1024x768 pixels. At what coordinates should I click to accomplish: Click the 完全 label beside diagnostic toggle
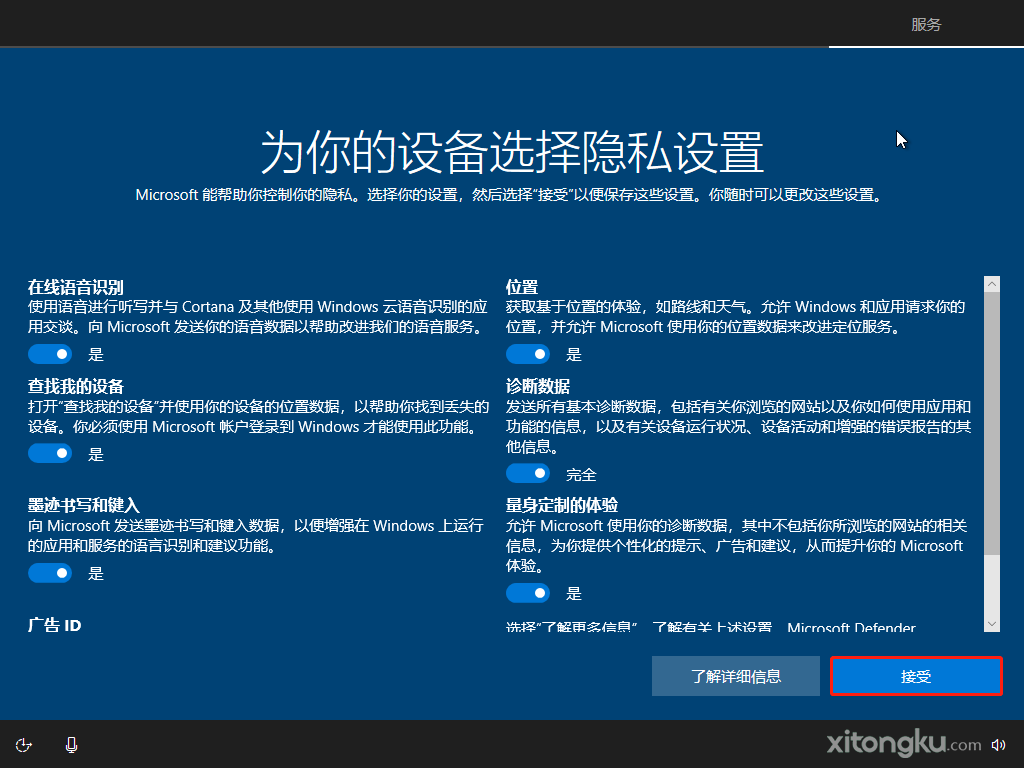coord(581,474)
